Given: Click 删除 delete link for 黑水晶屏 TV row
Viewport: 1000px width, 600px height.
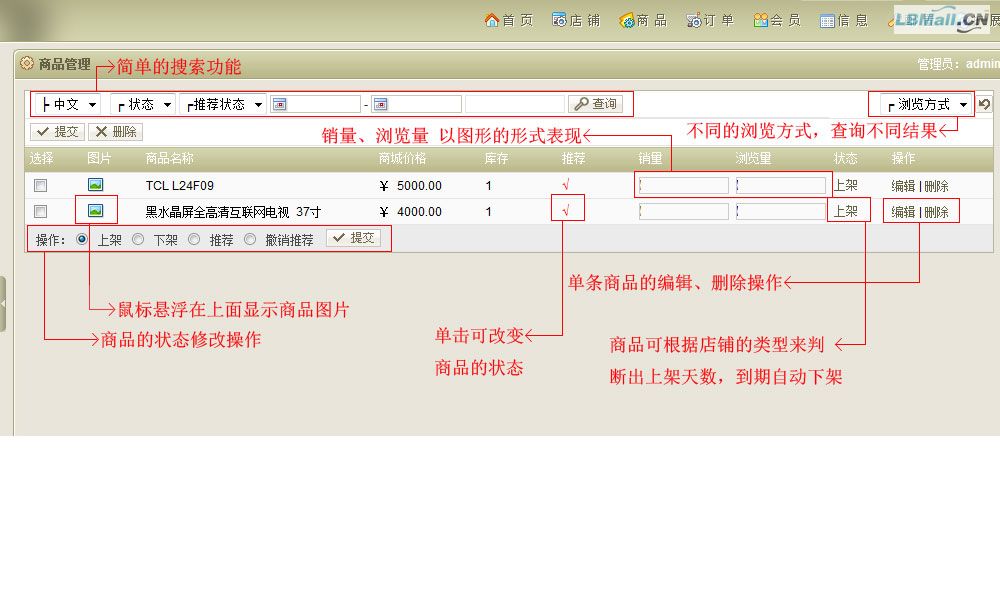Looking at the screenshot, I should pyautogui.click(x=936, y=212).
